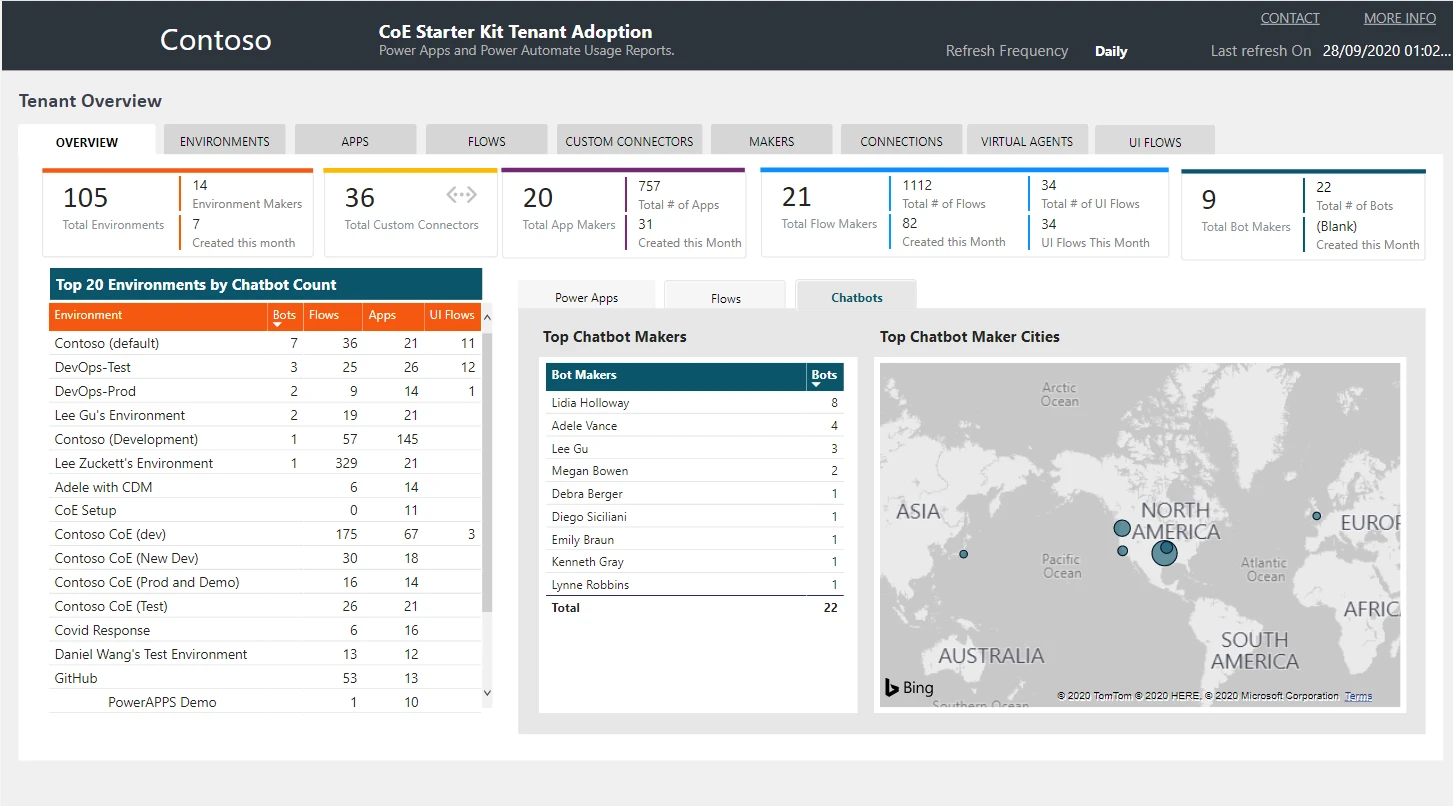The height and width of the screenshot is (806, 1453).
Task: Open the CONTACT link
Action: 1289,18
